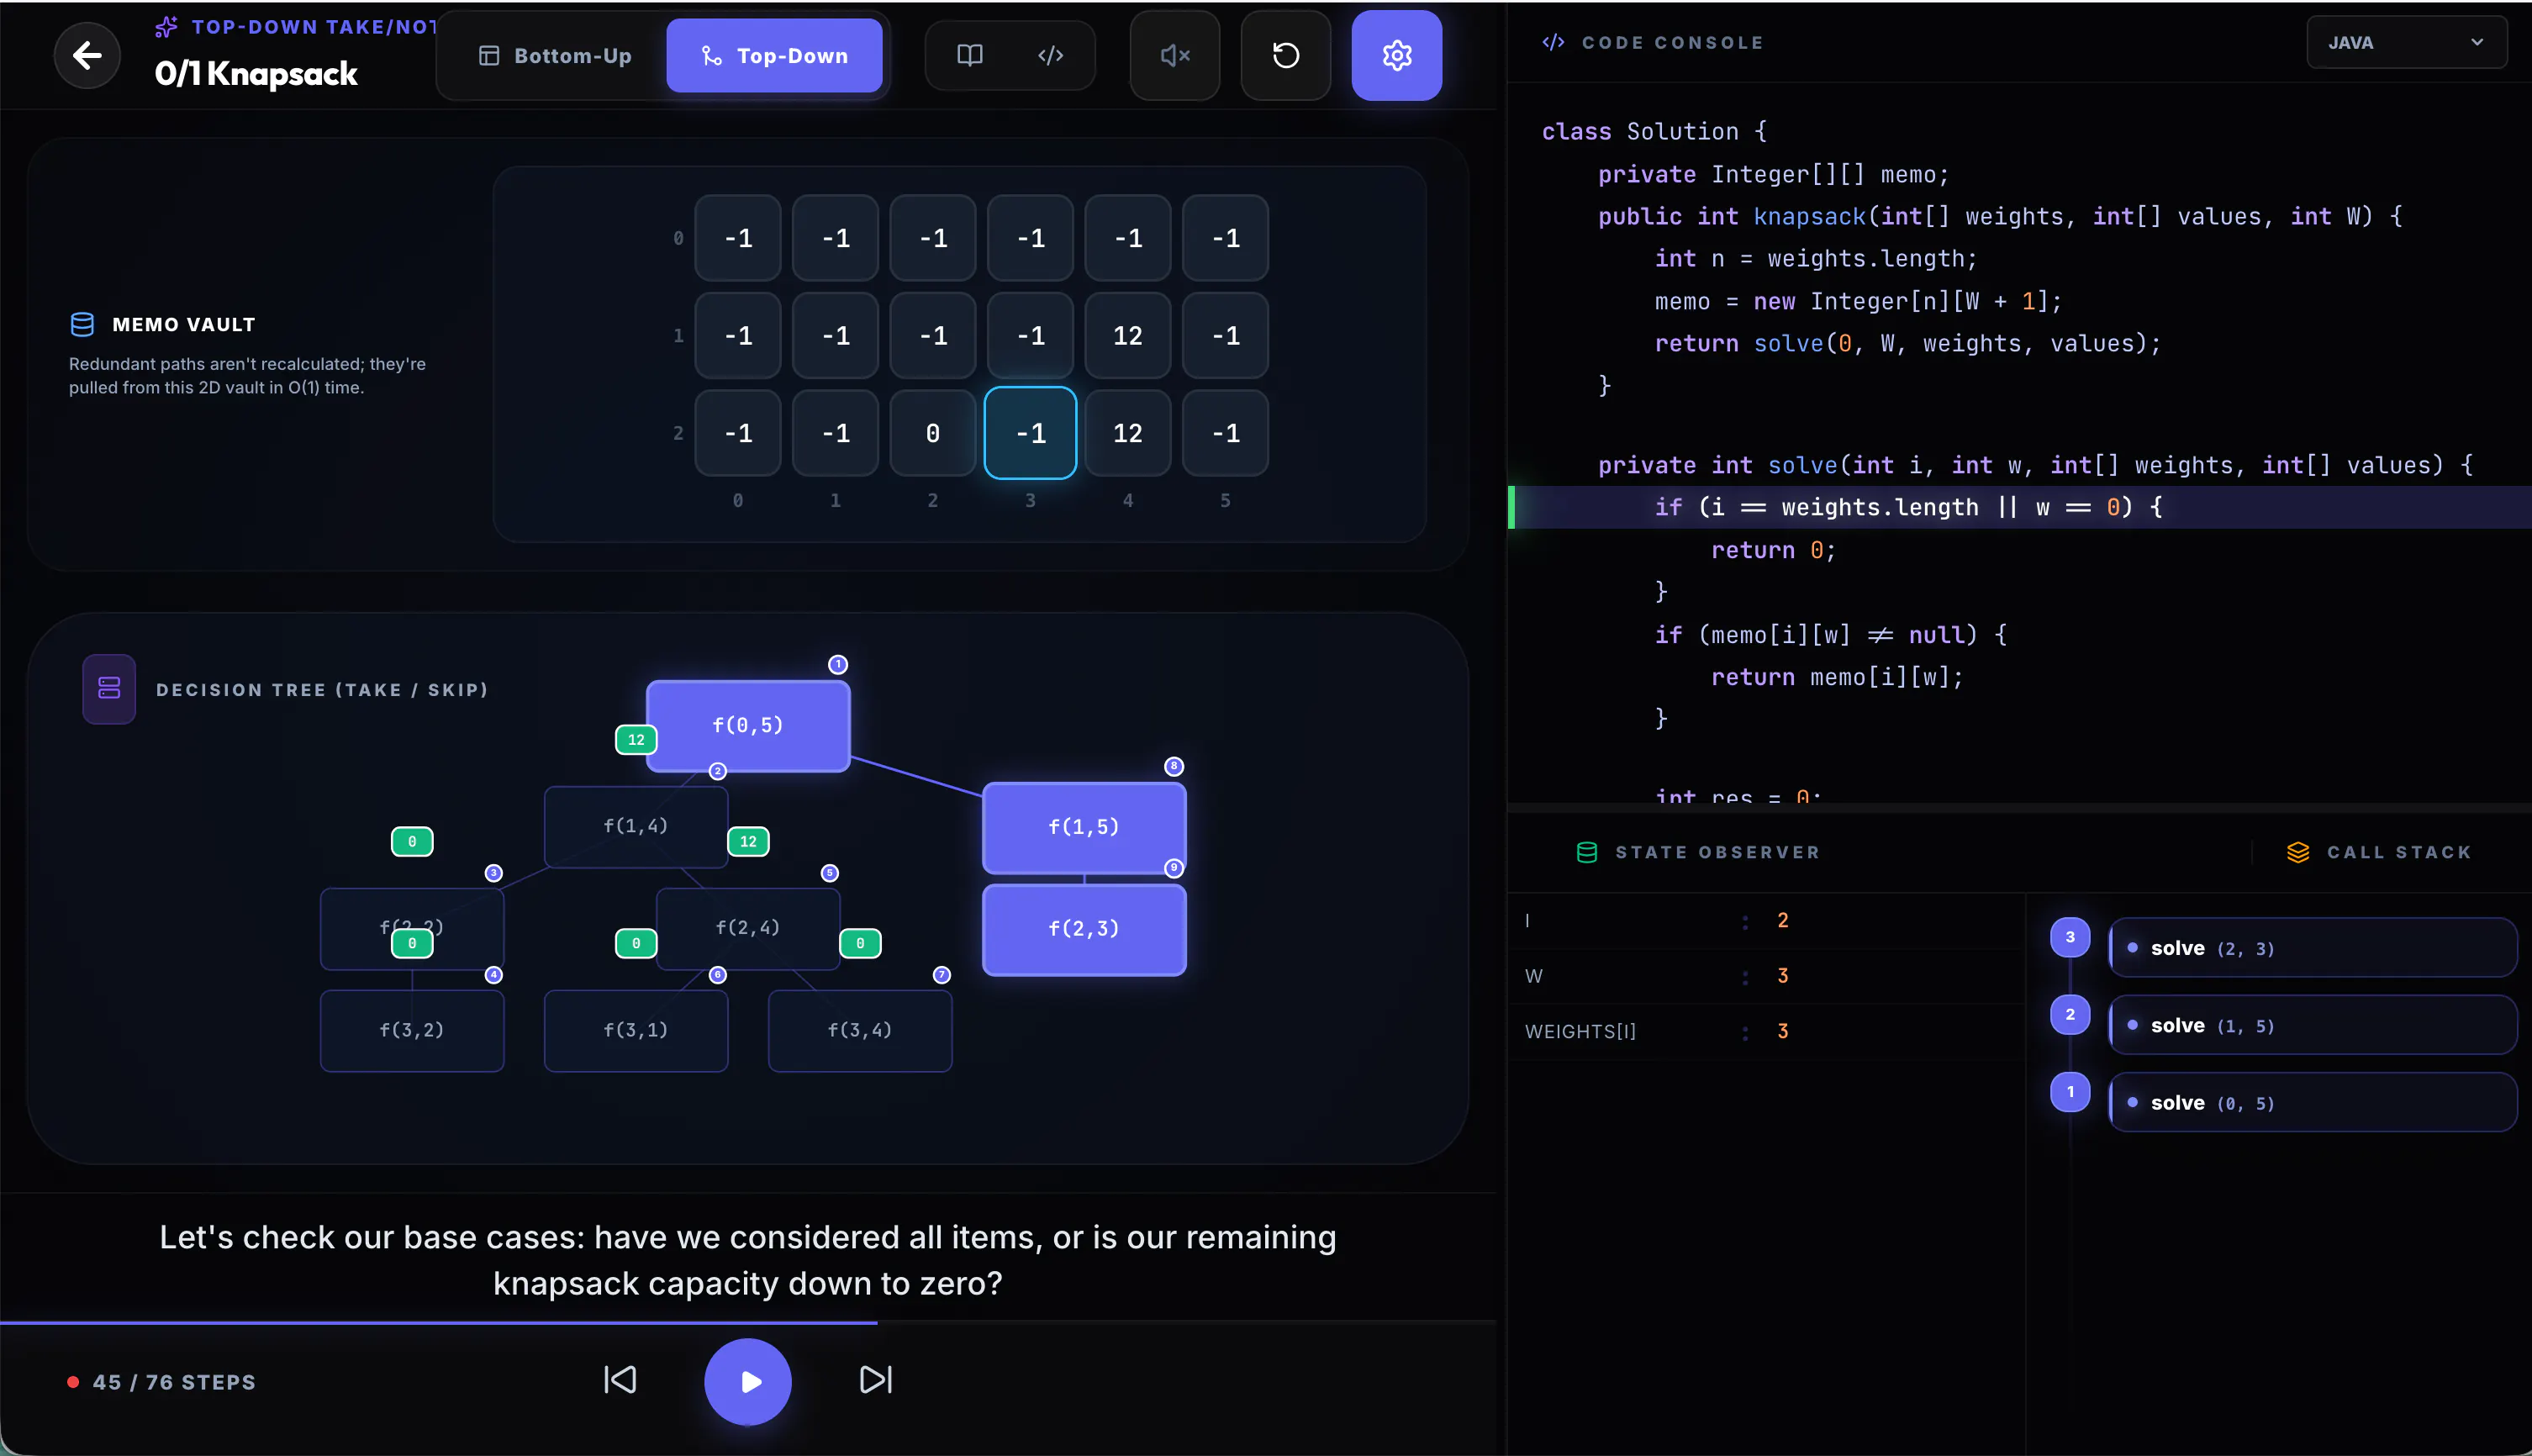Select memo cell with 0 in row 2

(x=932, y=433)
